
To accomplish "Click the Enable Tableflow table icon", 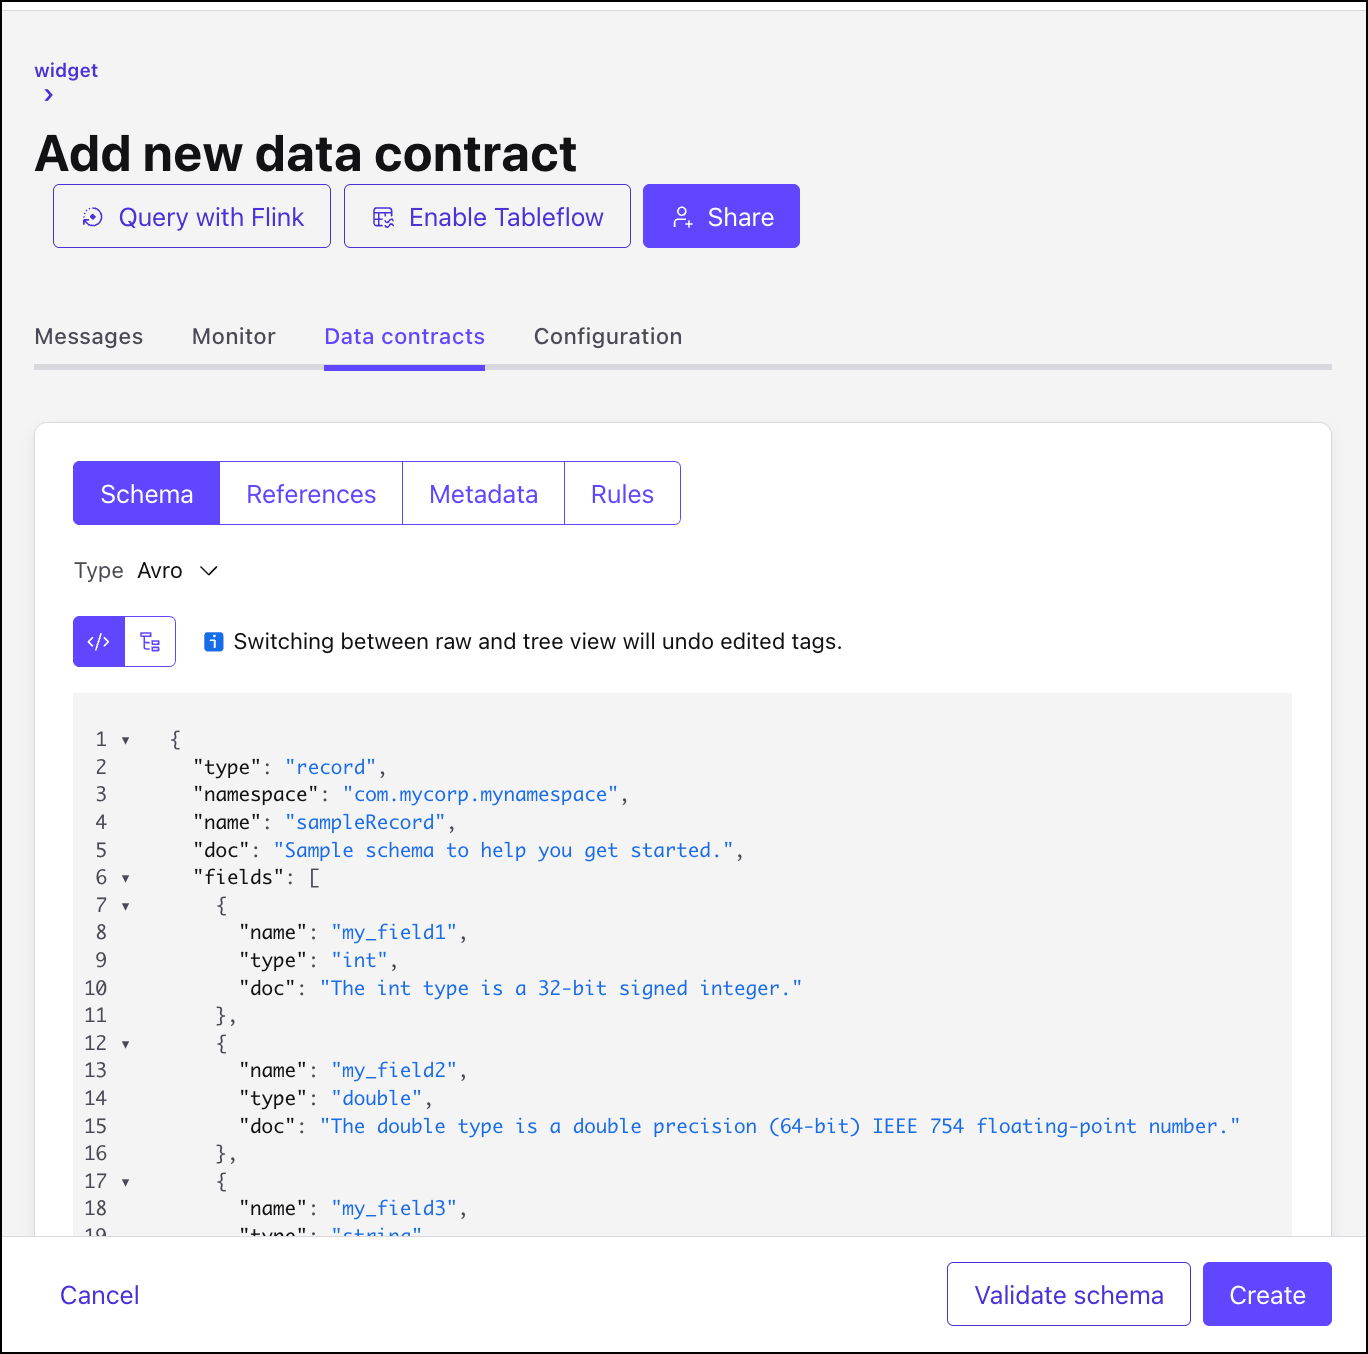I will (383, 217).
